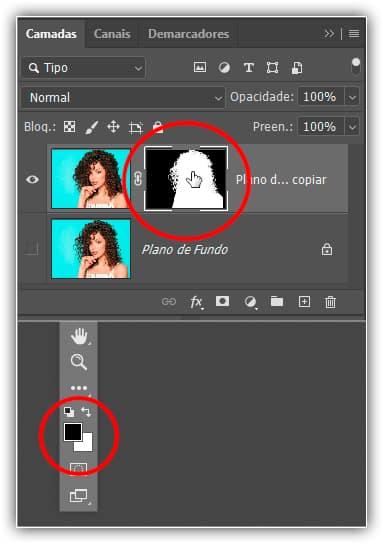Reset default foreground background colors icon
The height and width of the screenshot is (544, 383).
pyautogui.click(x=69, y=412)
